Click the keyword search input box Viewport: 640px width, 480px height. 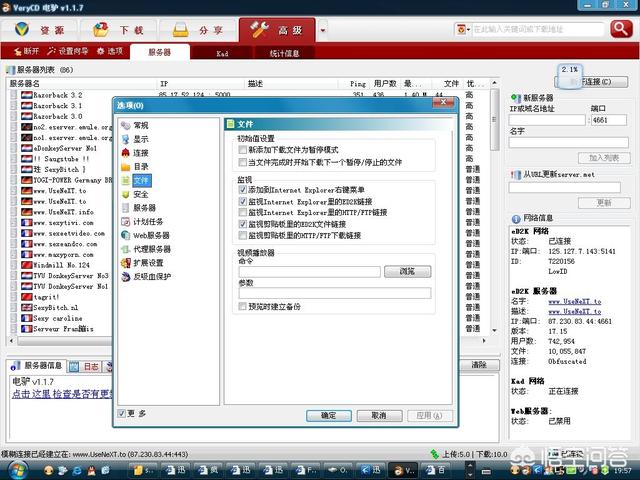click(x=537, y=29)
